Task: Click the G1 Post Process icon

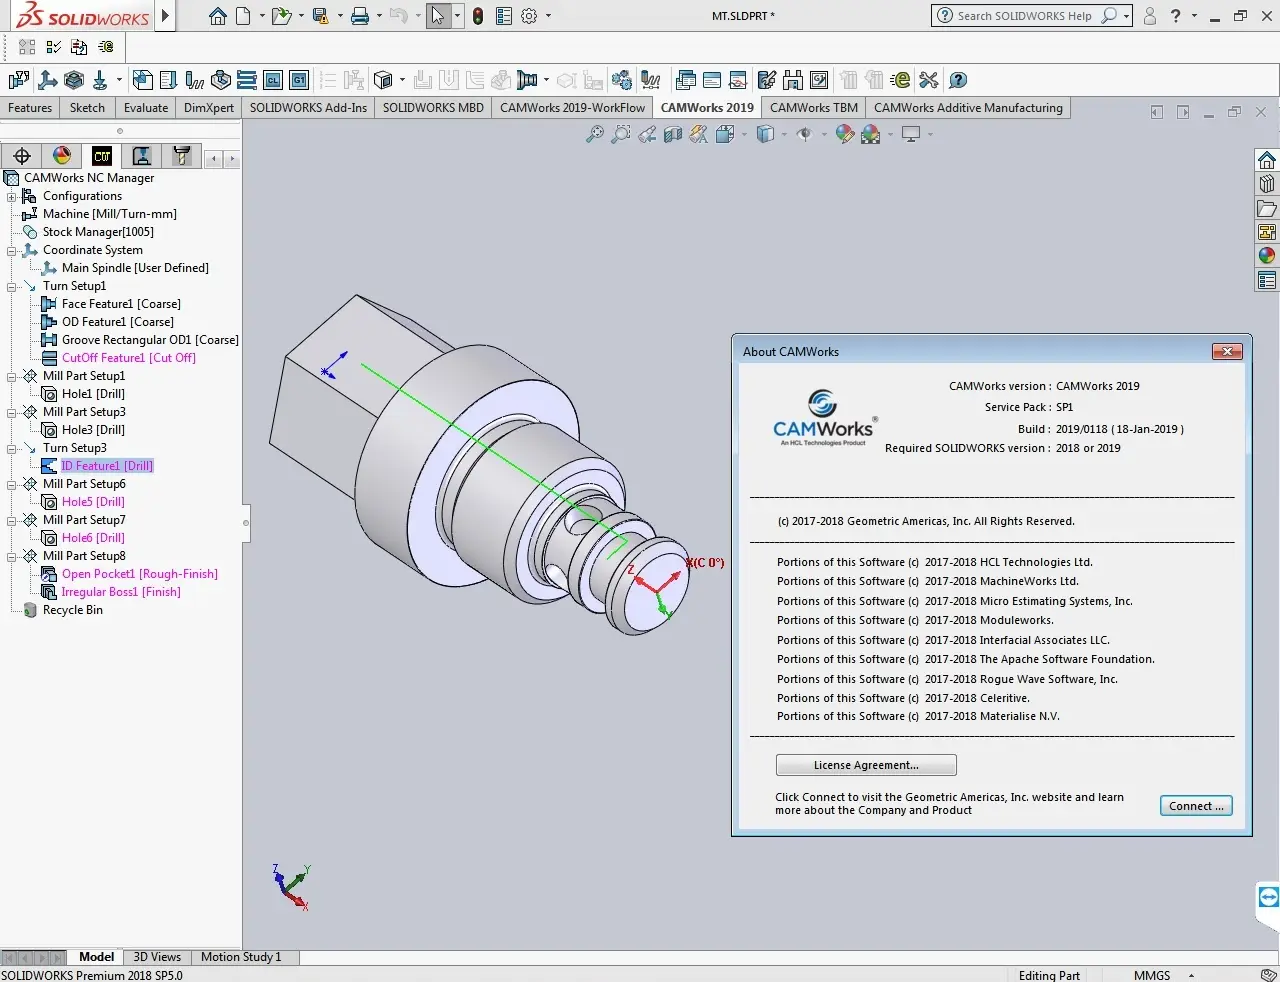Action: [x=299, y=80]
